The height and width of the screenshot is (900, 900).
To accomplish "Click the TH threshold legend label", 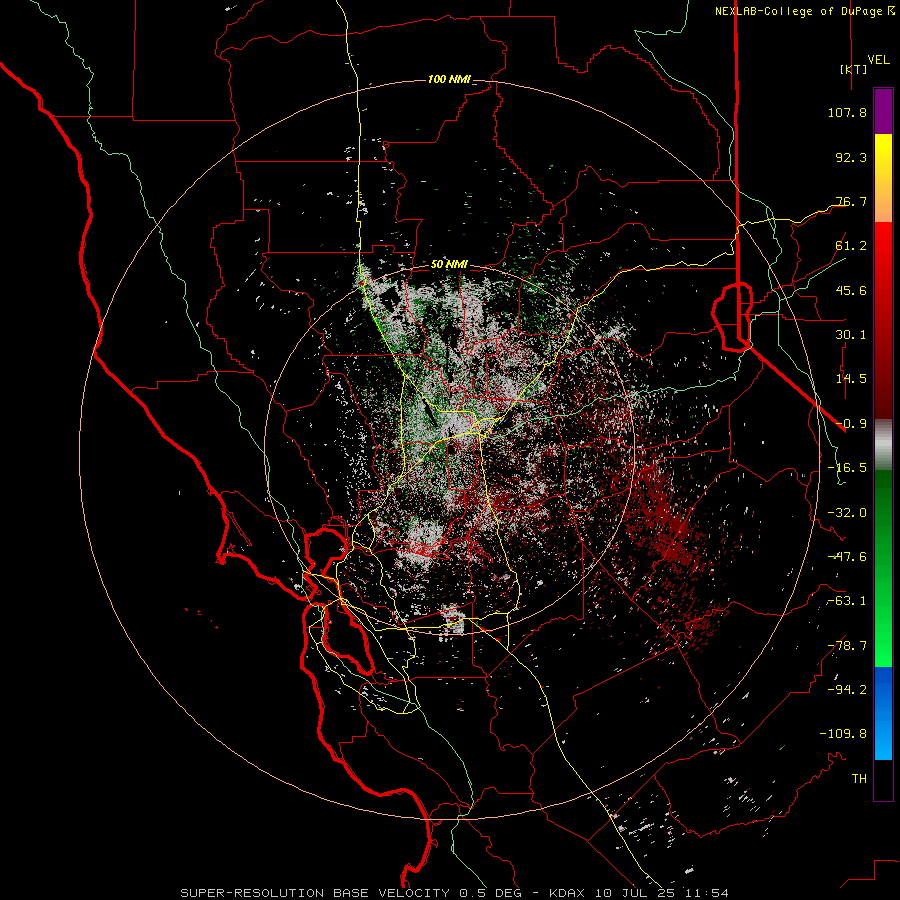I will (x=859, y=779).
